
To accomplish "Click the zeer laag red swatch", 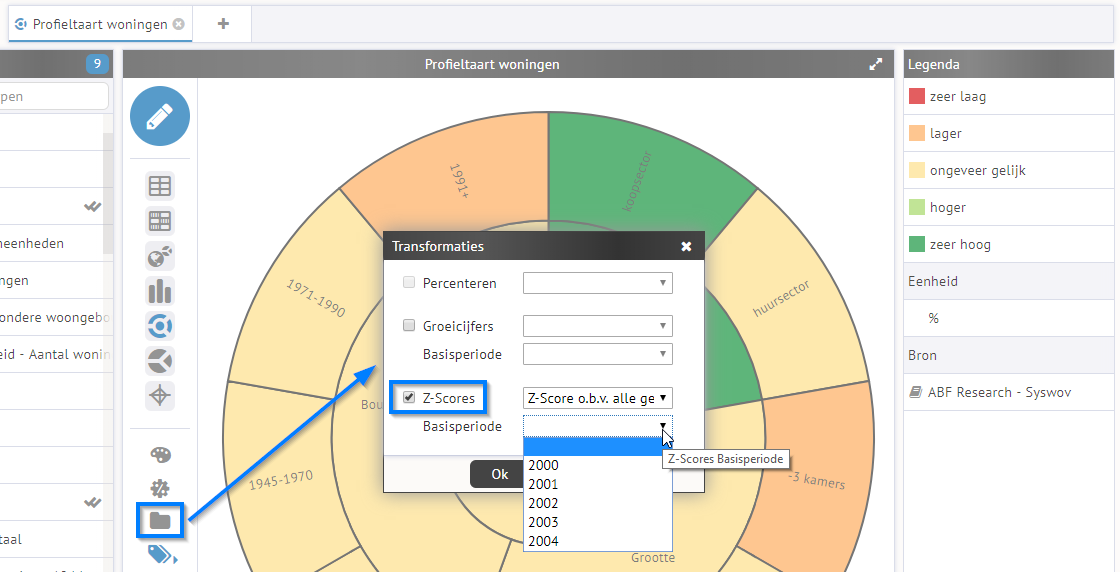I will (x=916, y=96).
